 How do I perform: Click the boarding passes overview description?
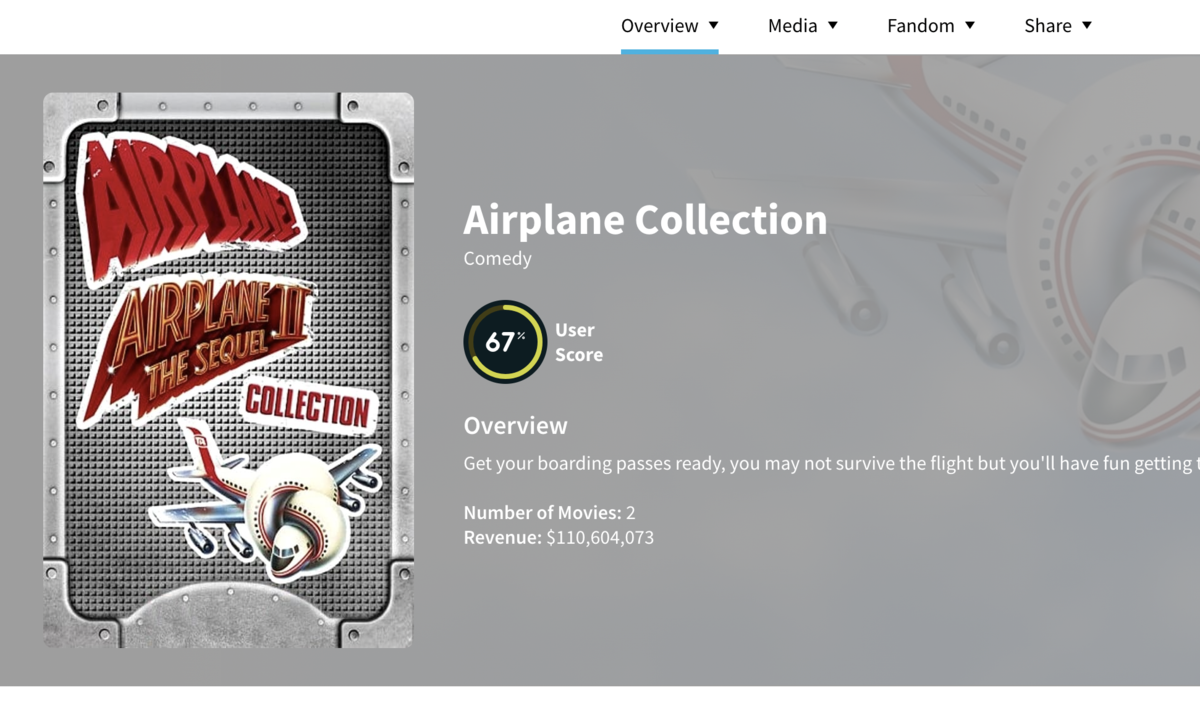832,464
